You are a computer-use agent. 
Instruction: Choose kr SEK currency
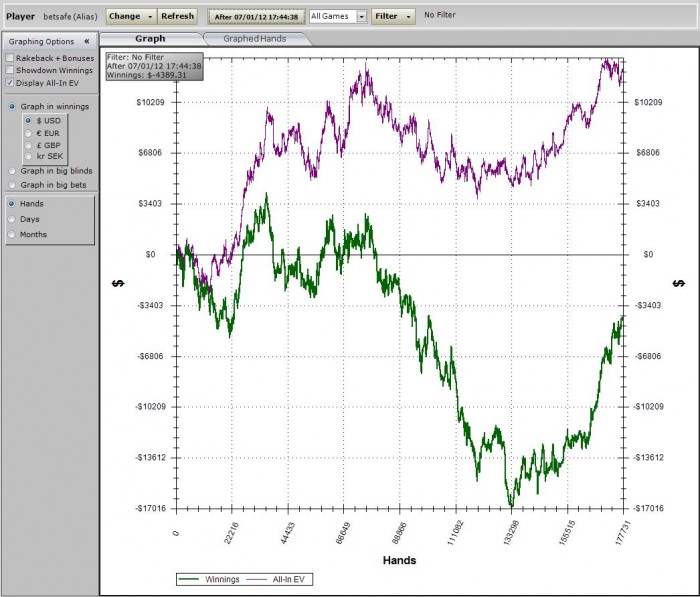tap(28, 156)
